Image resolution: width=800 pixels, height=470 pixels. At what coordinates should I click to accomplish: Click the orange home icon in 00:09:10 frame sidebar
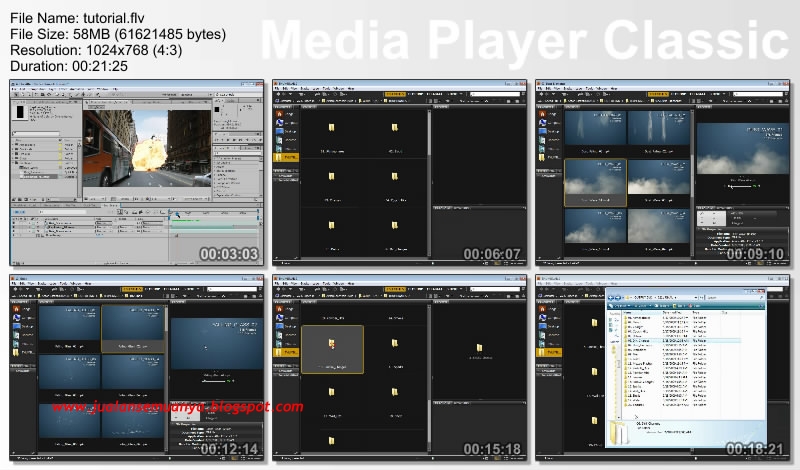[543, 114]
